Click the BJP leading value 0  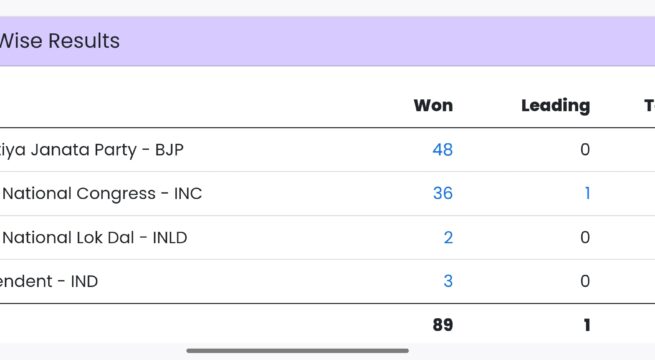585,150
